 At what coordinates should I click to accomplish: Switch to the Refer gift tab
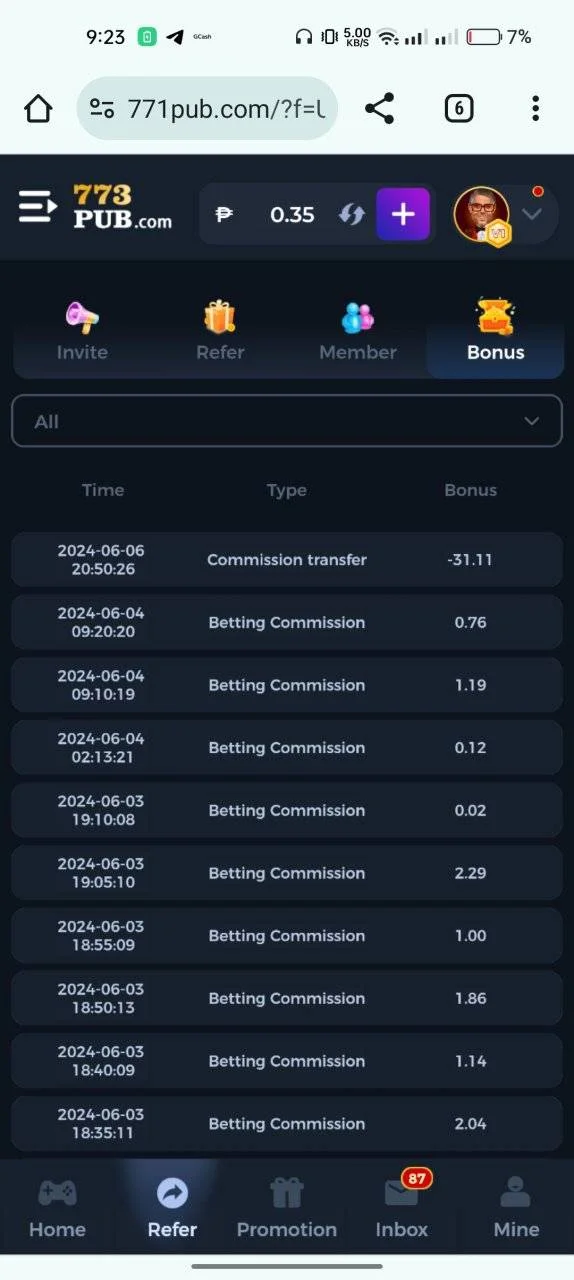220,333
